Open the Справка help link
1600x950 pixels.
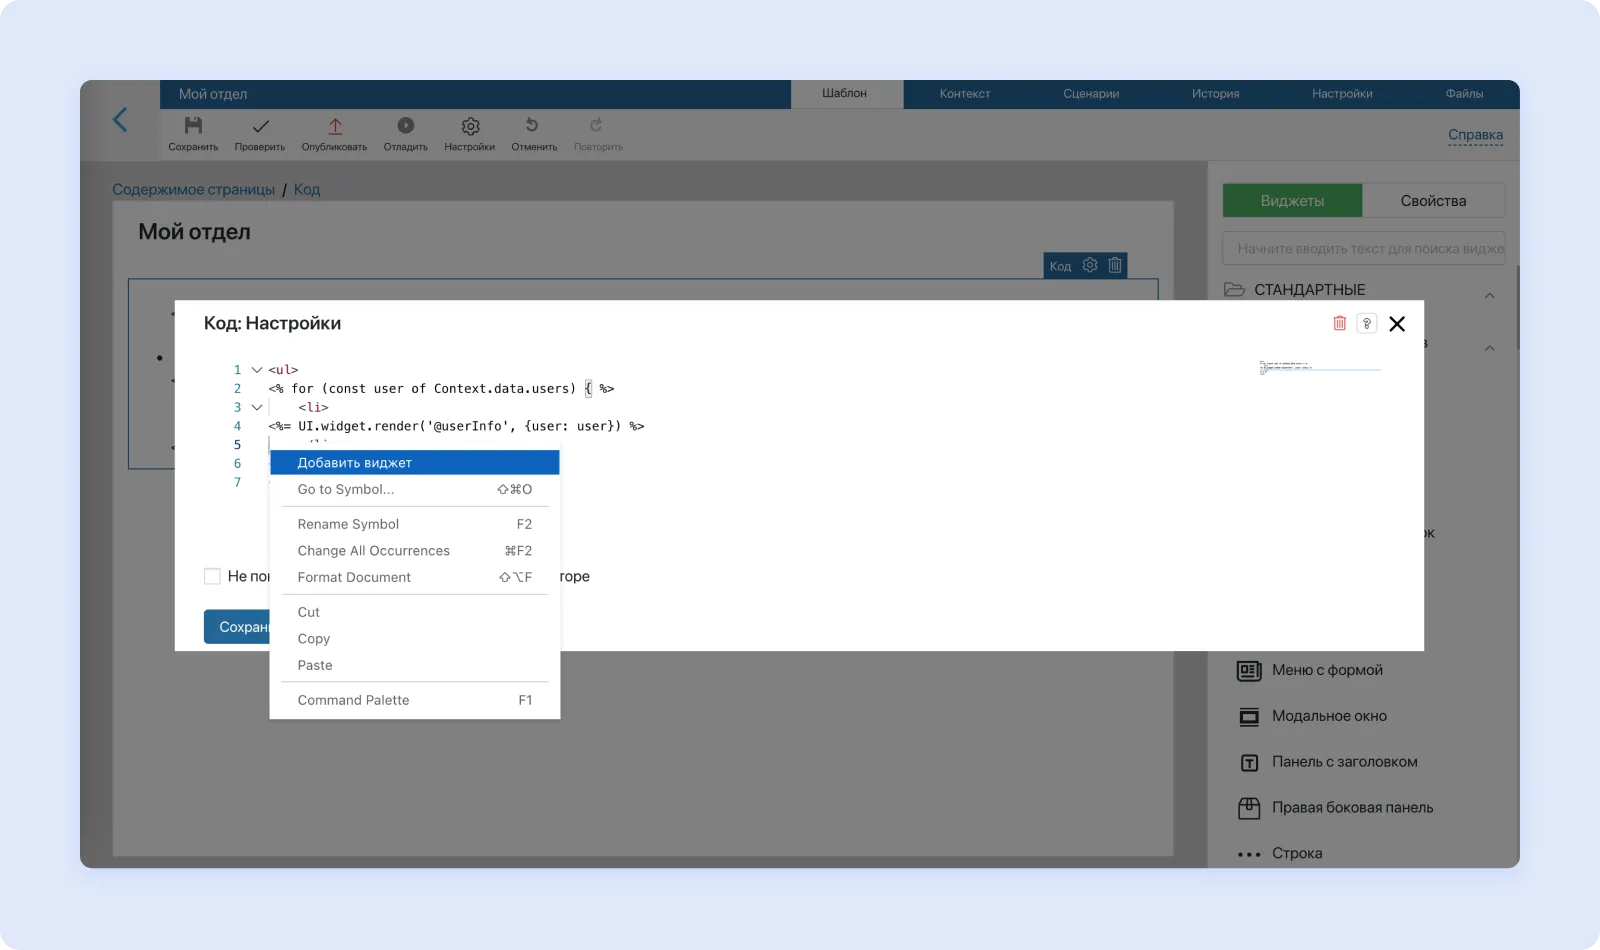[x=1475, y=135]
